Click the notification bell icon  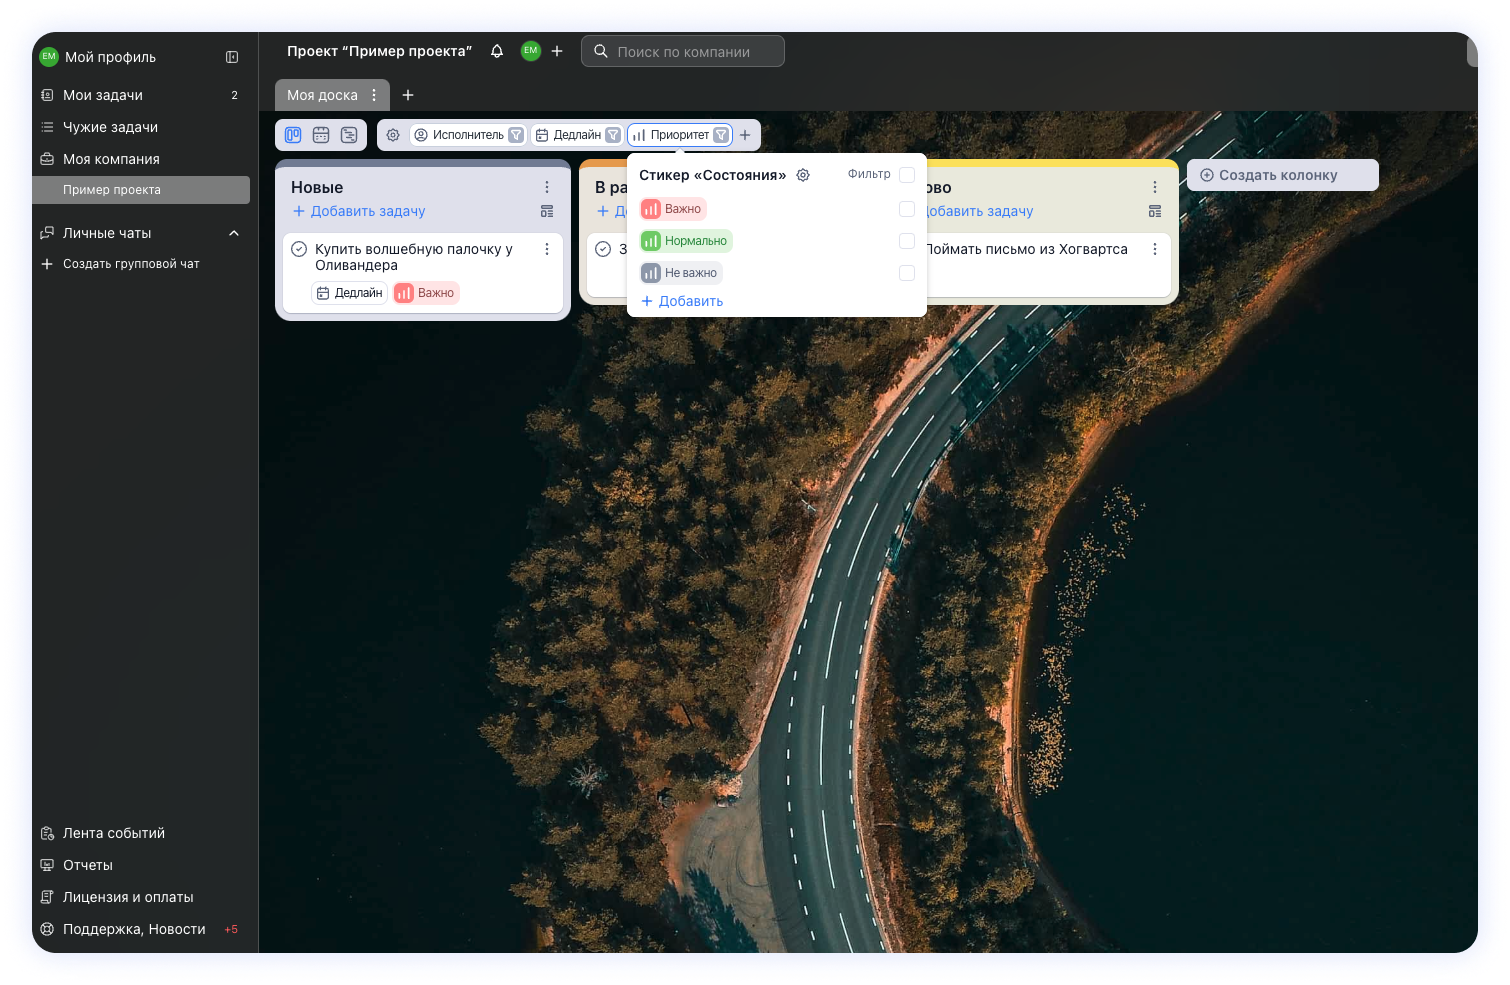(497, 51)
